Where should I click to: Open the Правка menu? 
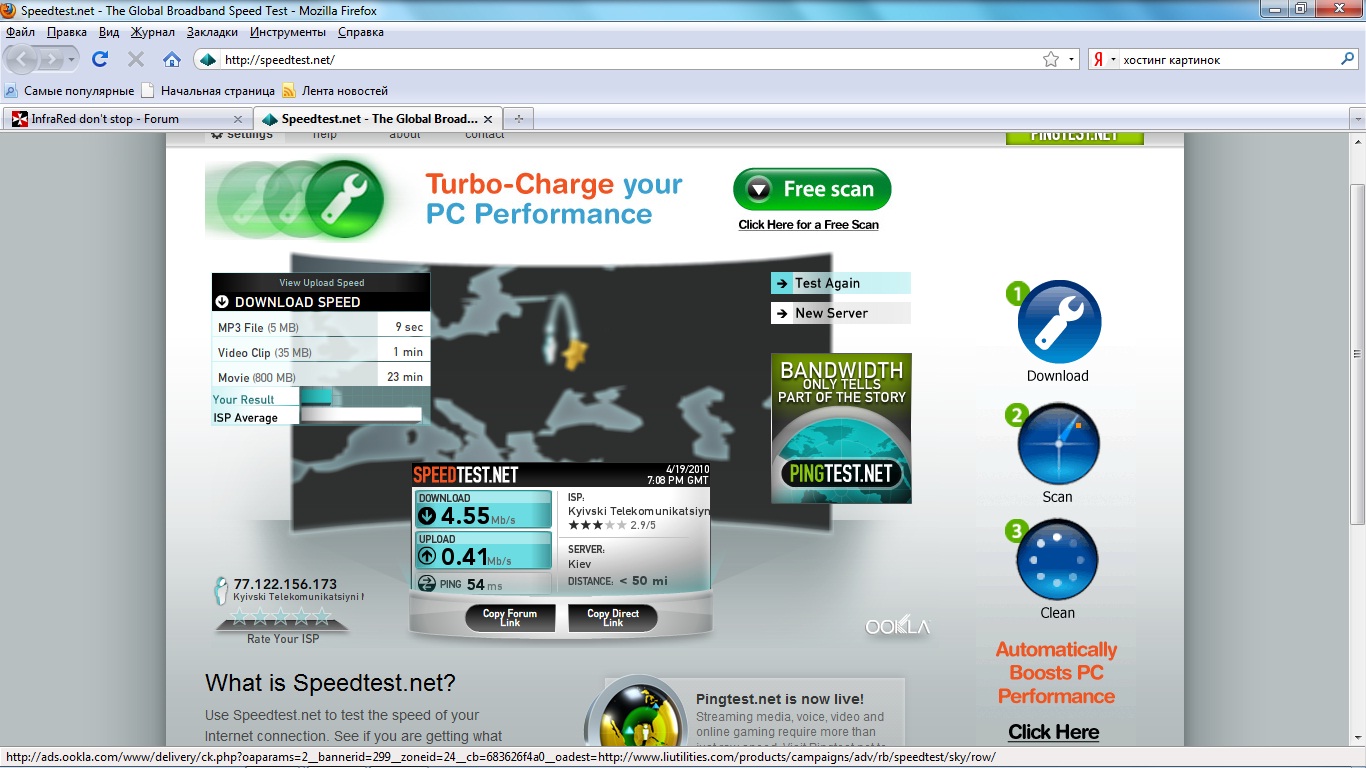(x=67, y=32)
